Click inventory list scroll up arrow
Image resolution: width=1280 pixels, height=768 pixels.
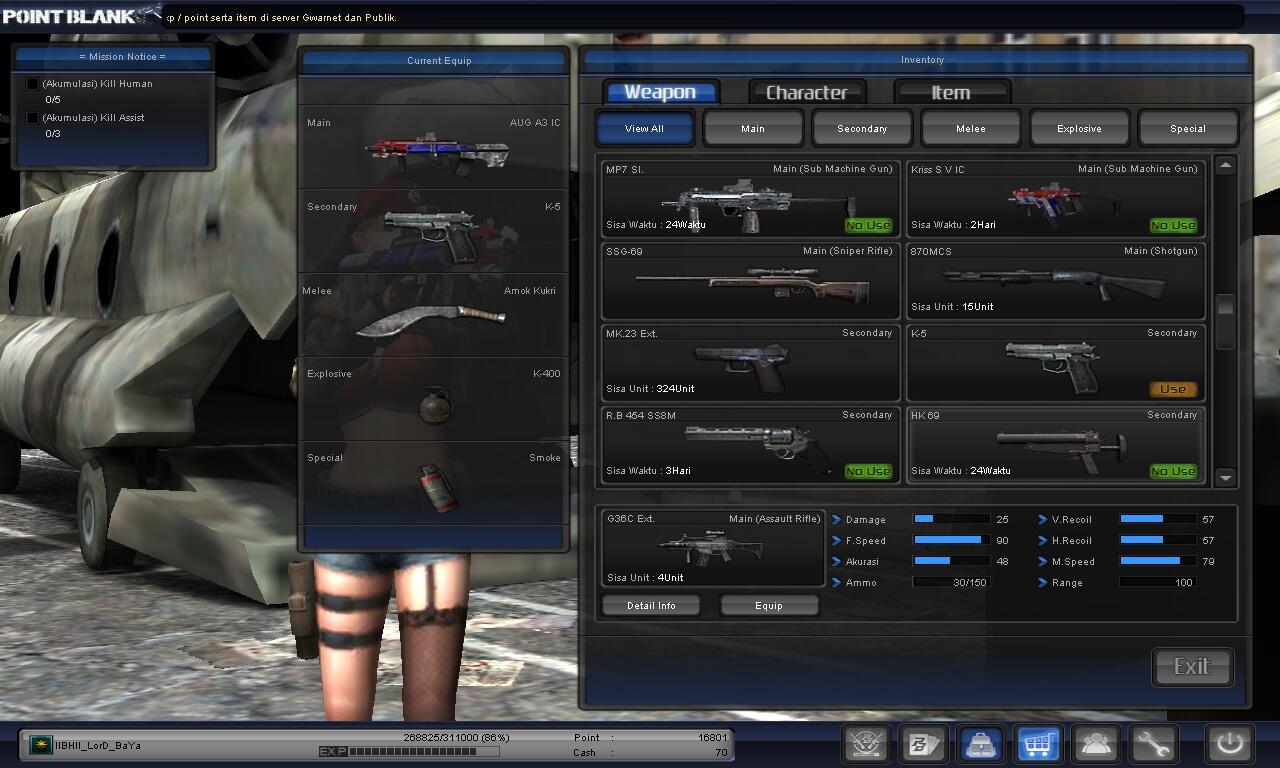point(1226,166)
